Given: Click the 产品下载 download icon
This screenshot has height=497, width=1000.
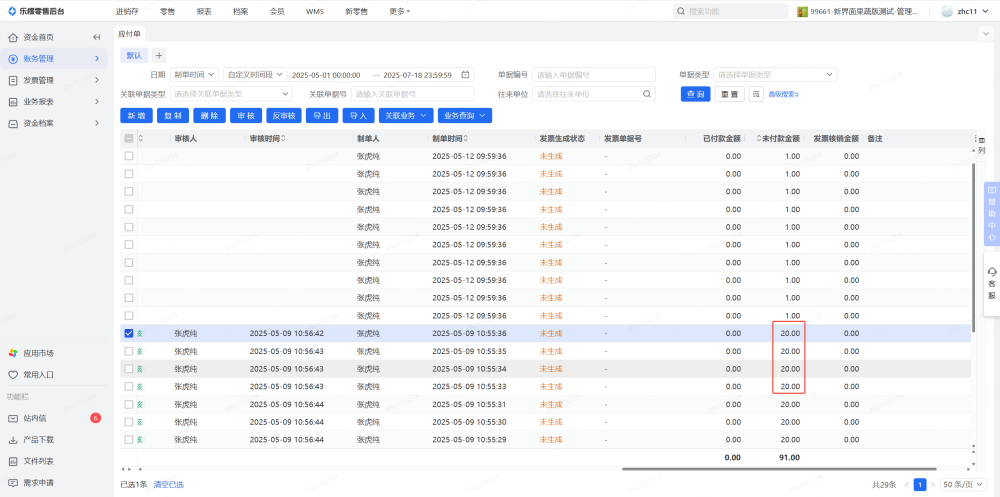Looking at the screenshot, I should pos(13,440).
